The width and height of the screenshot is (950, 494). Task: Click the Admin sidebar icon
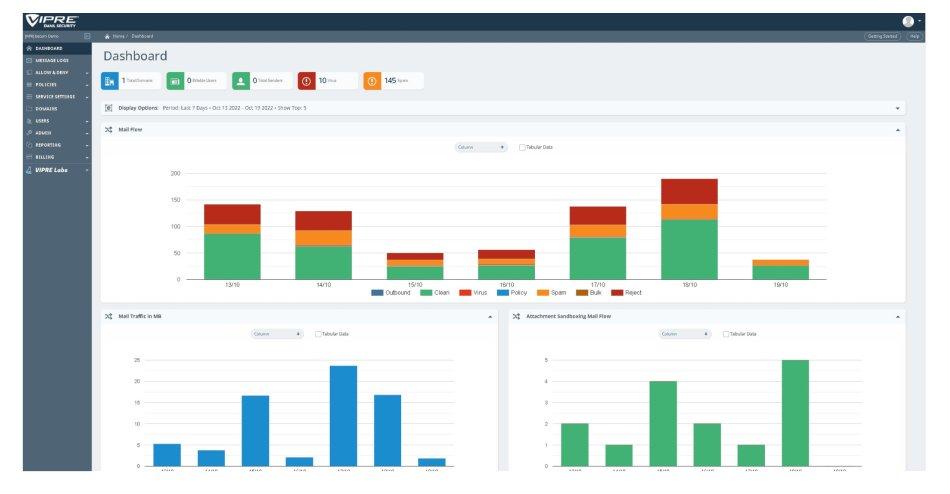click(28, 133)
